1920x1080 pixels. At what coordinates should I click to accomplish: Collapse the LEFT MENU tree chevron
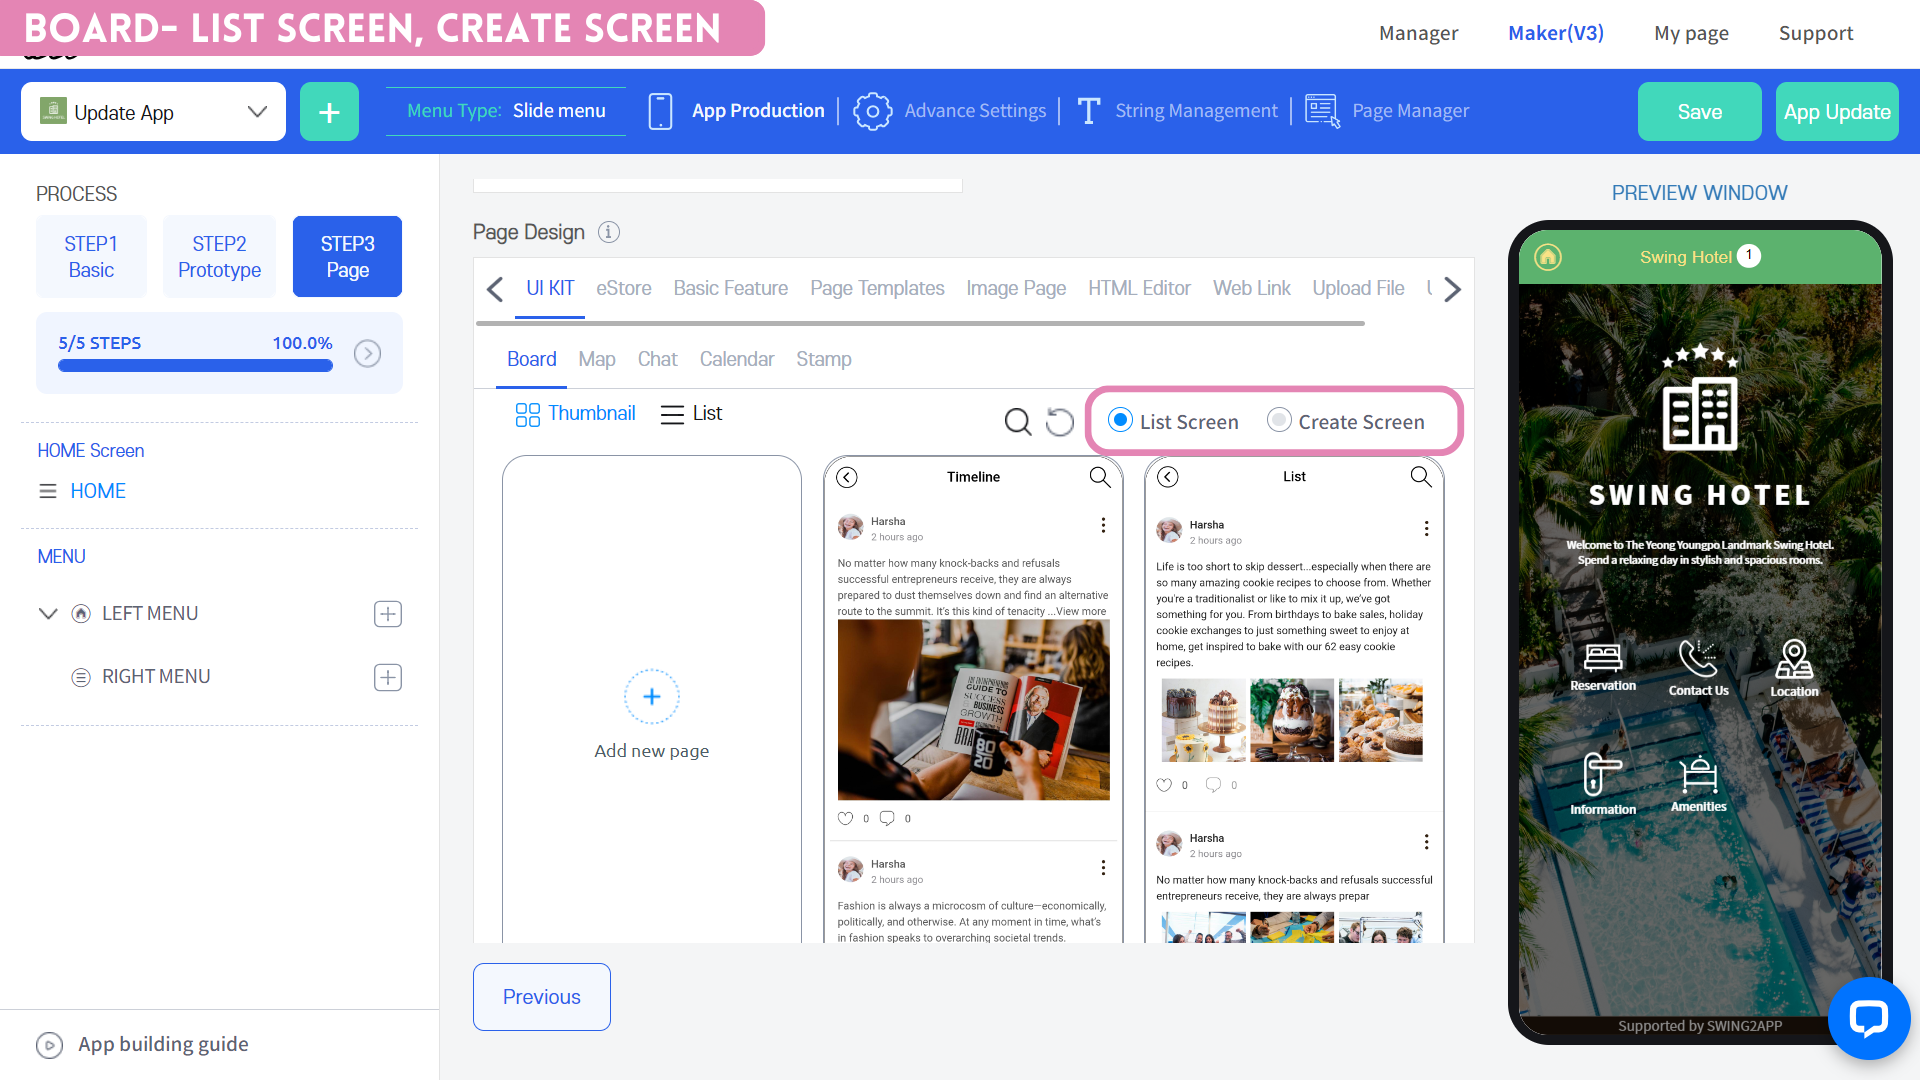tap(48, 614)
